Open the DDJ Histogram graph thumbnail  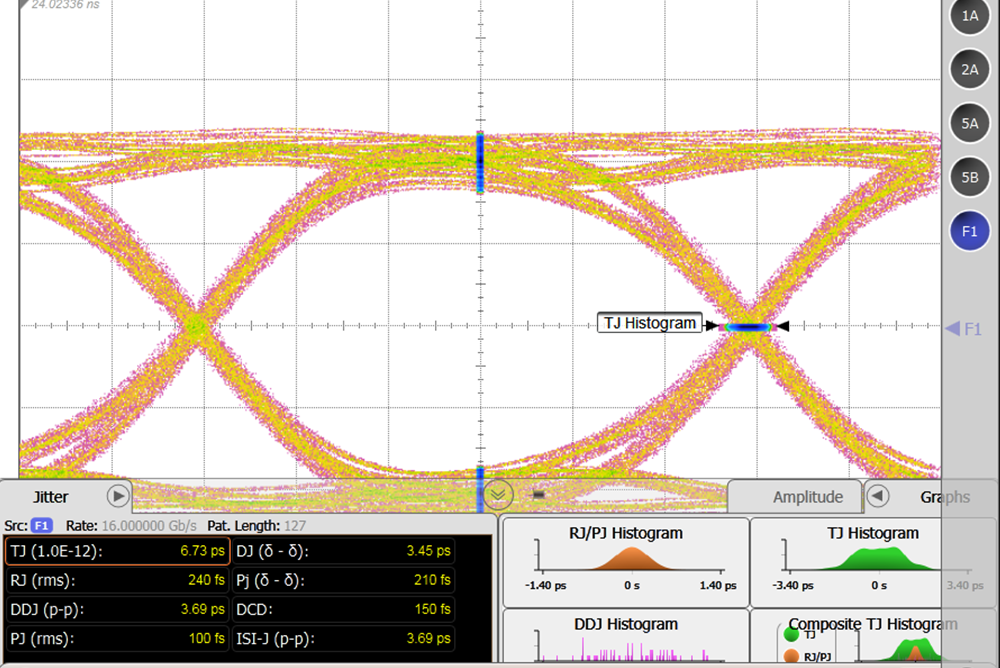click(x=625, y=638)
